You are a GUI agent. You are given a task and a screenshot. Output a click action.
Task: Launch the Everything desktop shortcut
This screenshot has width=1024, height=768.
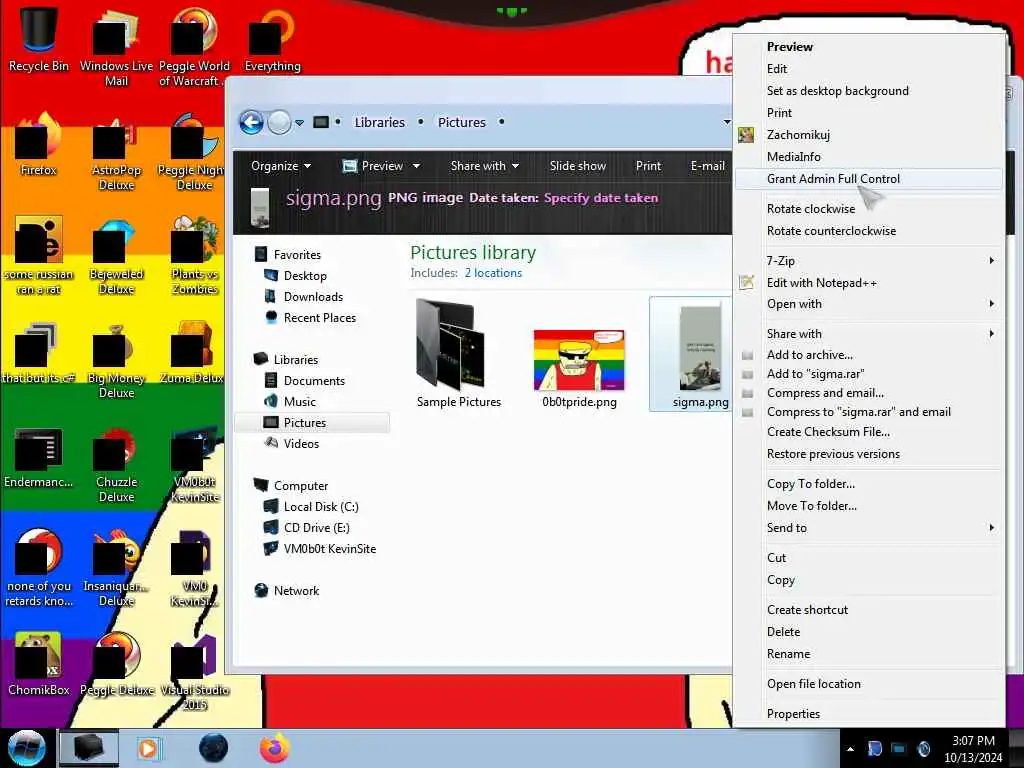[x=273, y=39]
